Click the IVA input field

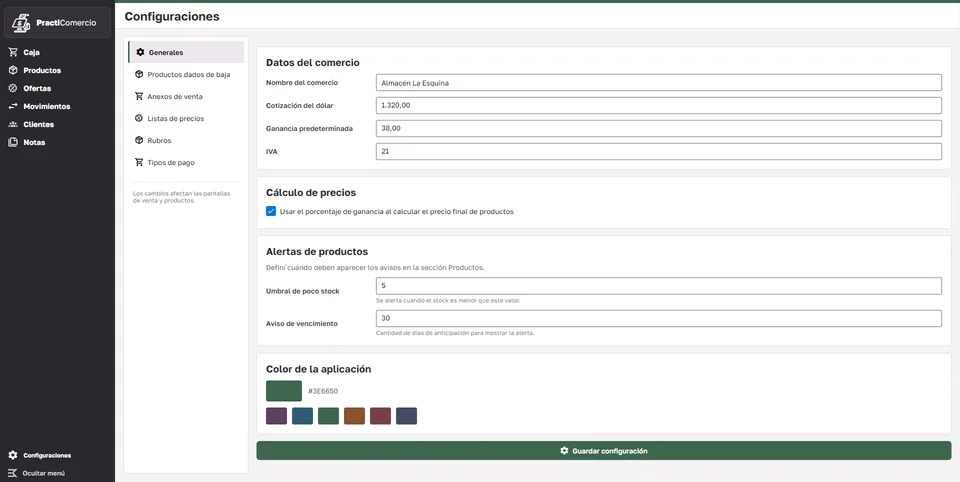coord(659,151)
